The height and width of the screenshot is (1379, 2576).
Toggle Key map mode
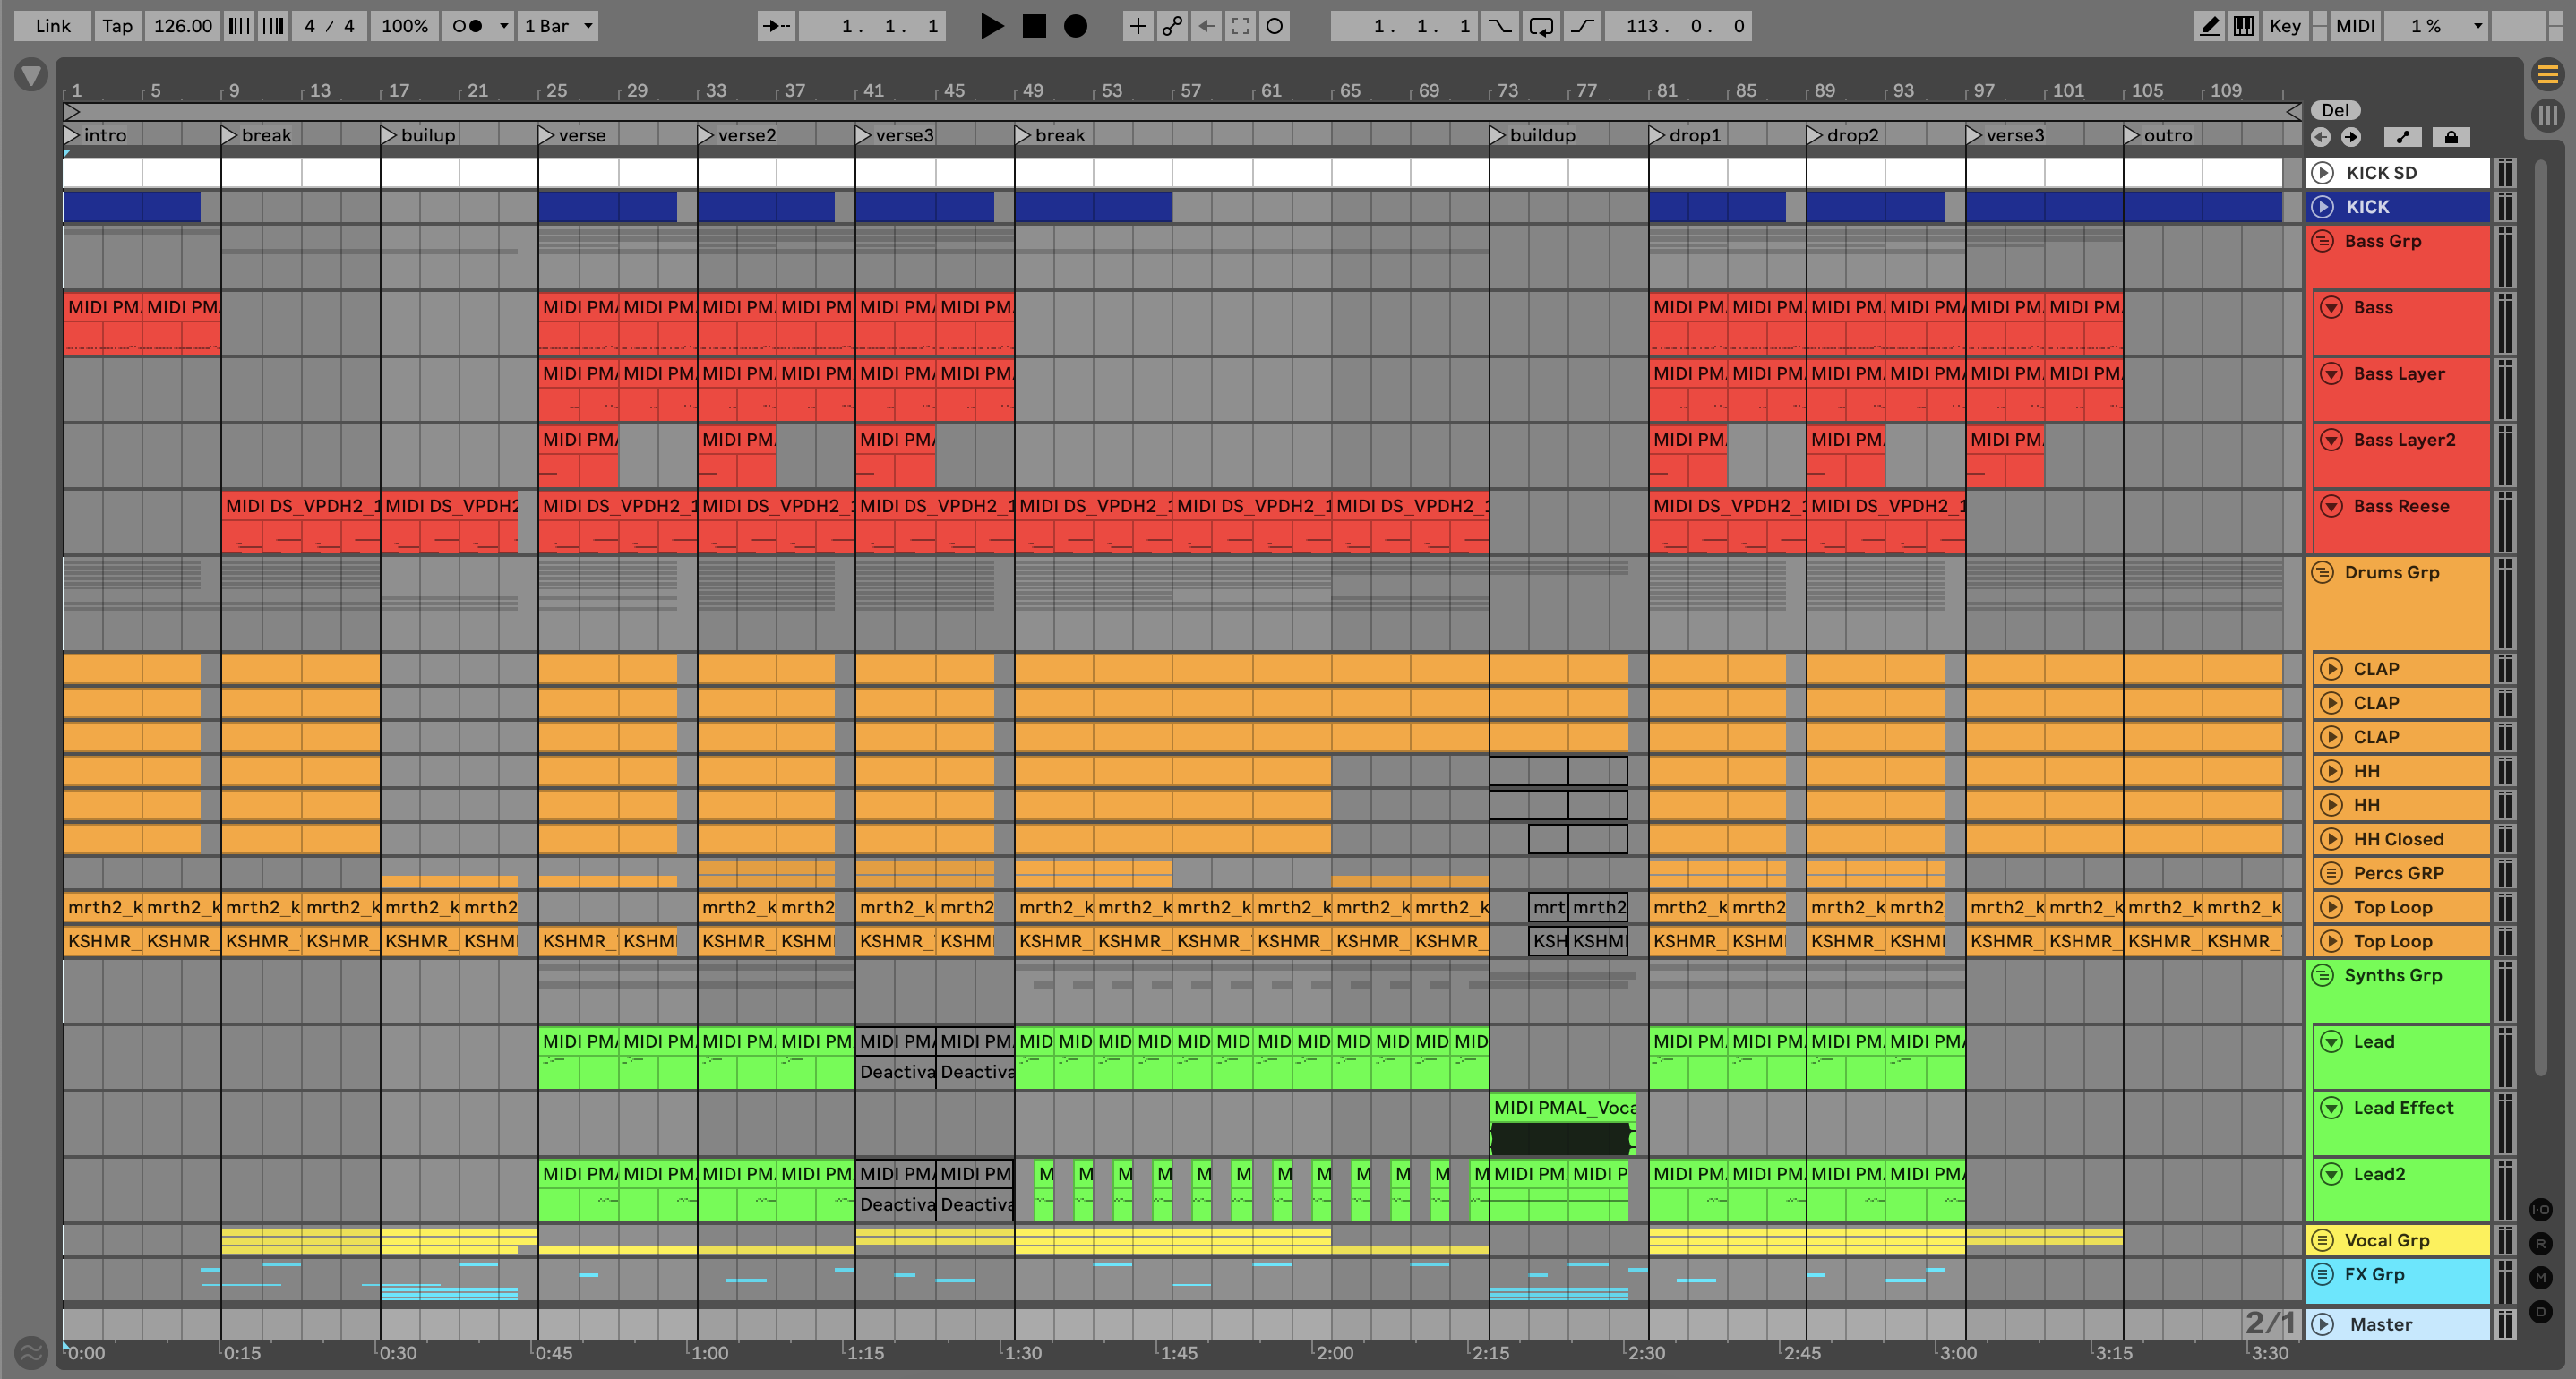[x=2284, y=26]
